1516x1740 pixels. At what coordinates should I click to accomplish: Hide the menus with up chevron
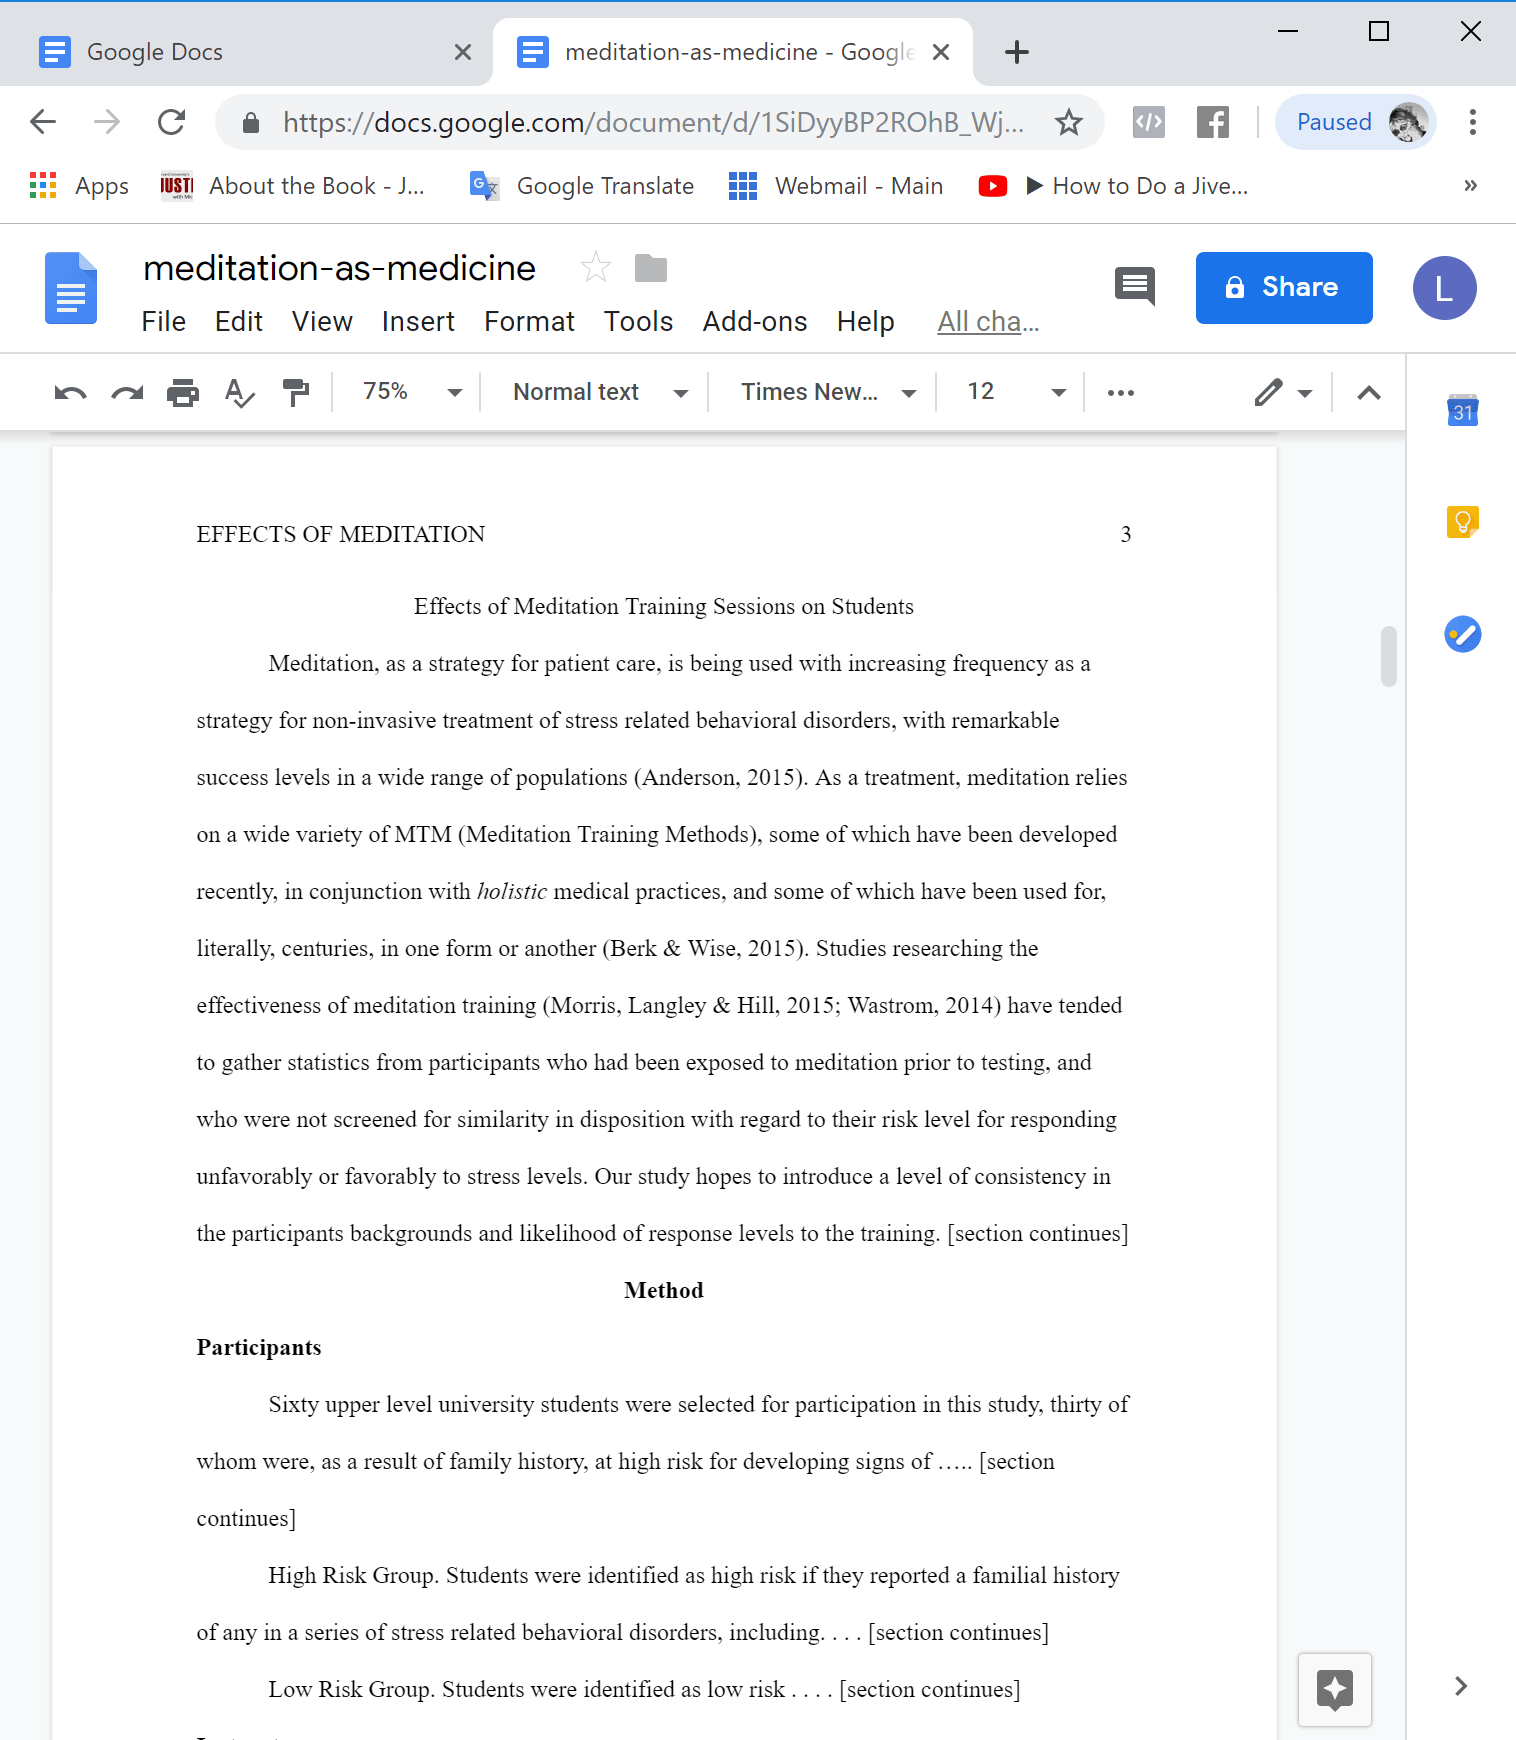coord(1369,393)
